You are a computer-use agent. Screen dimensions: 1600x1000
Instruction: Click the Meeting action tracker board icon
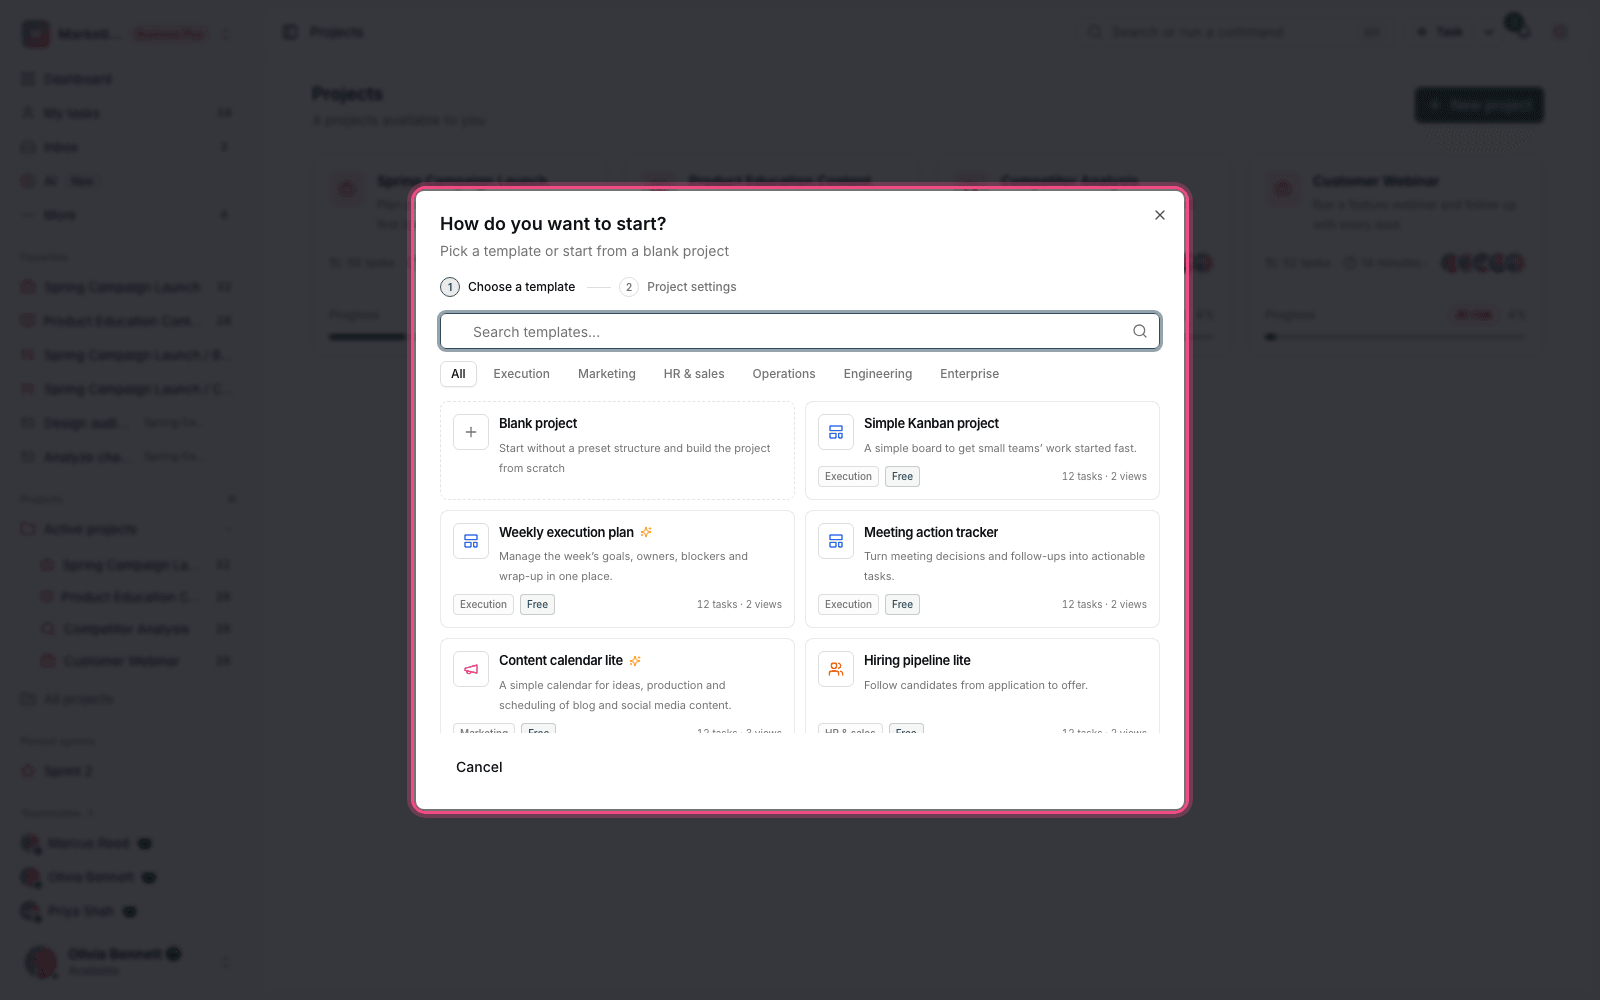836,541
